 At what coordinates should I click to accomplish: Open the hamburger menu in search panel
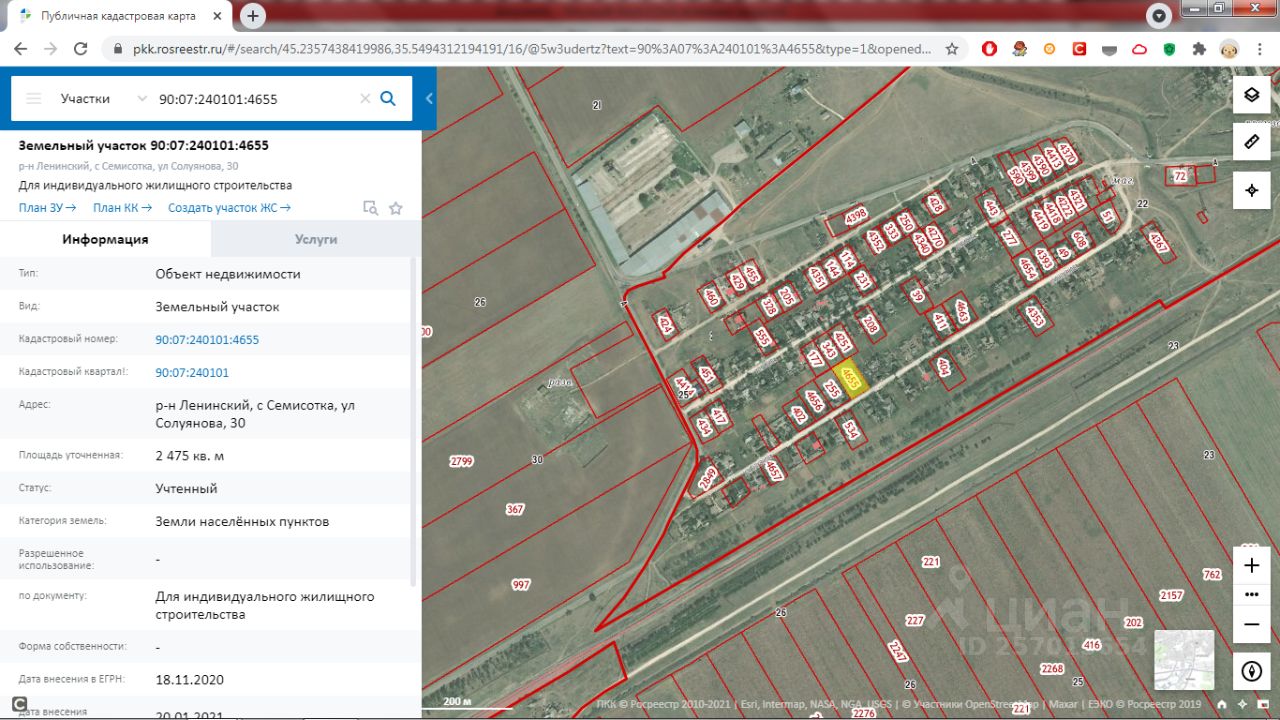coord(34,98)
